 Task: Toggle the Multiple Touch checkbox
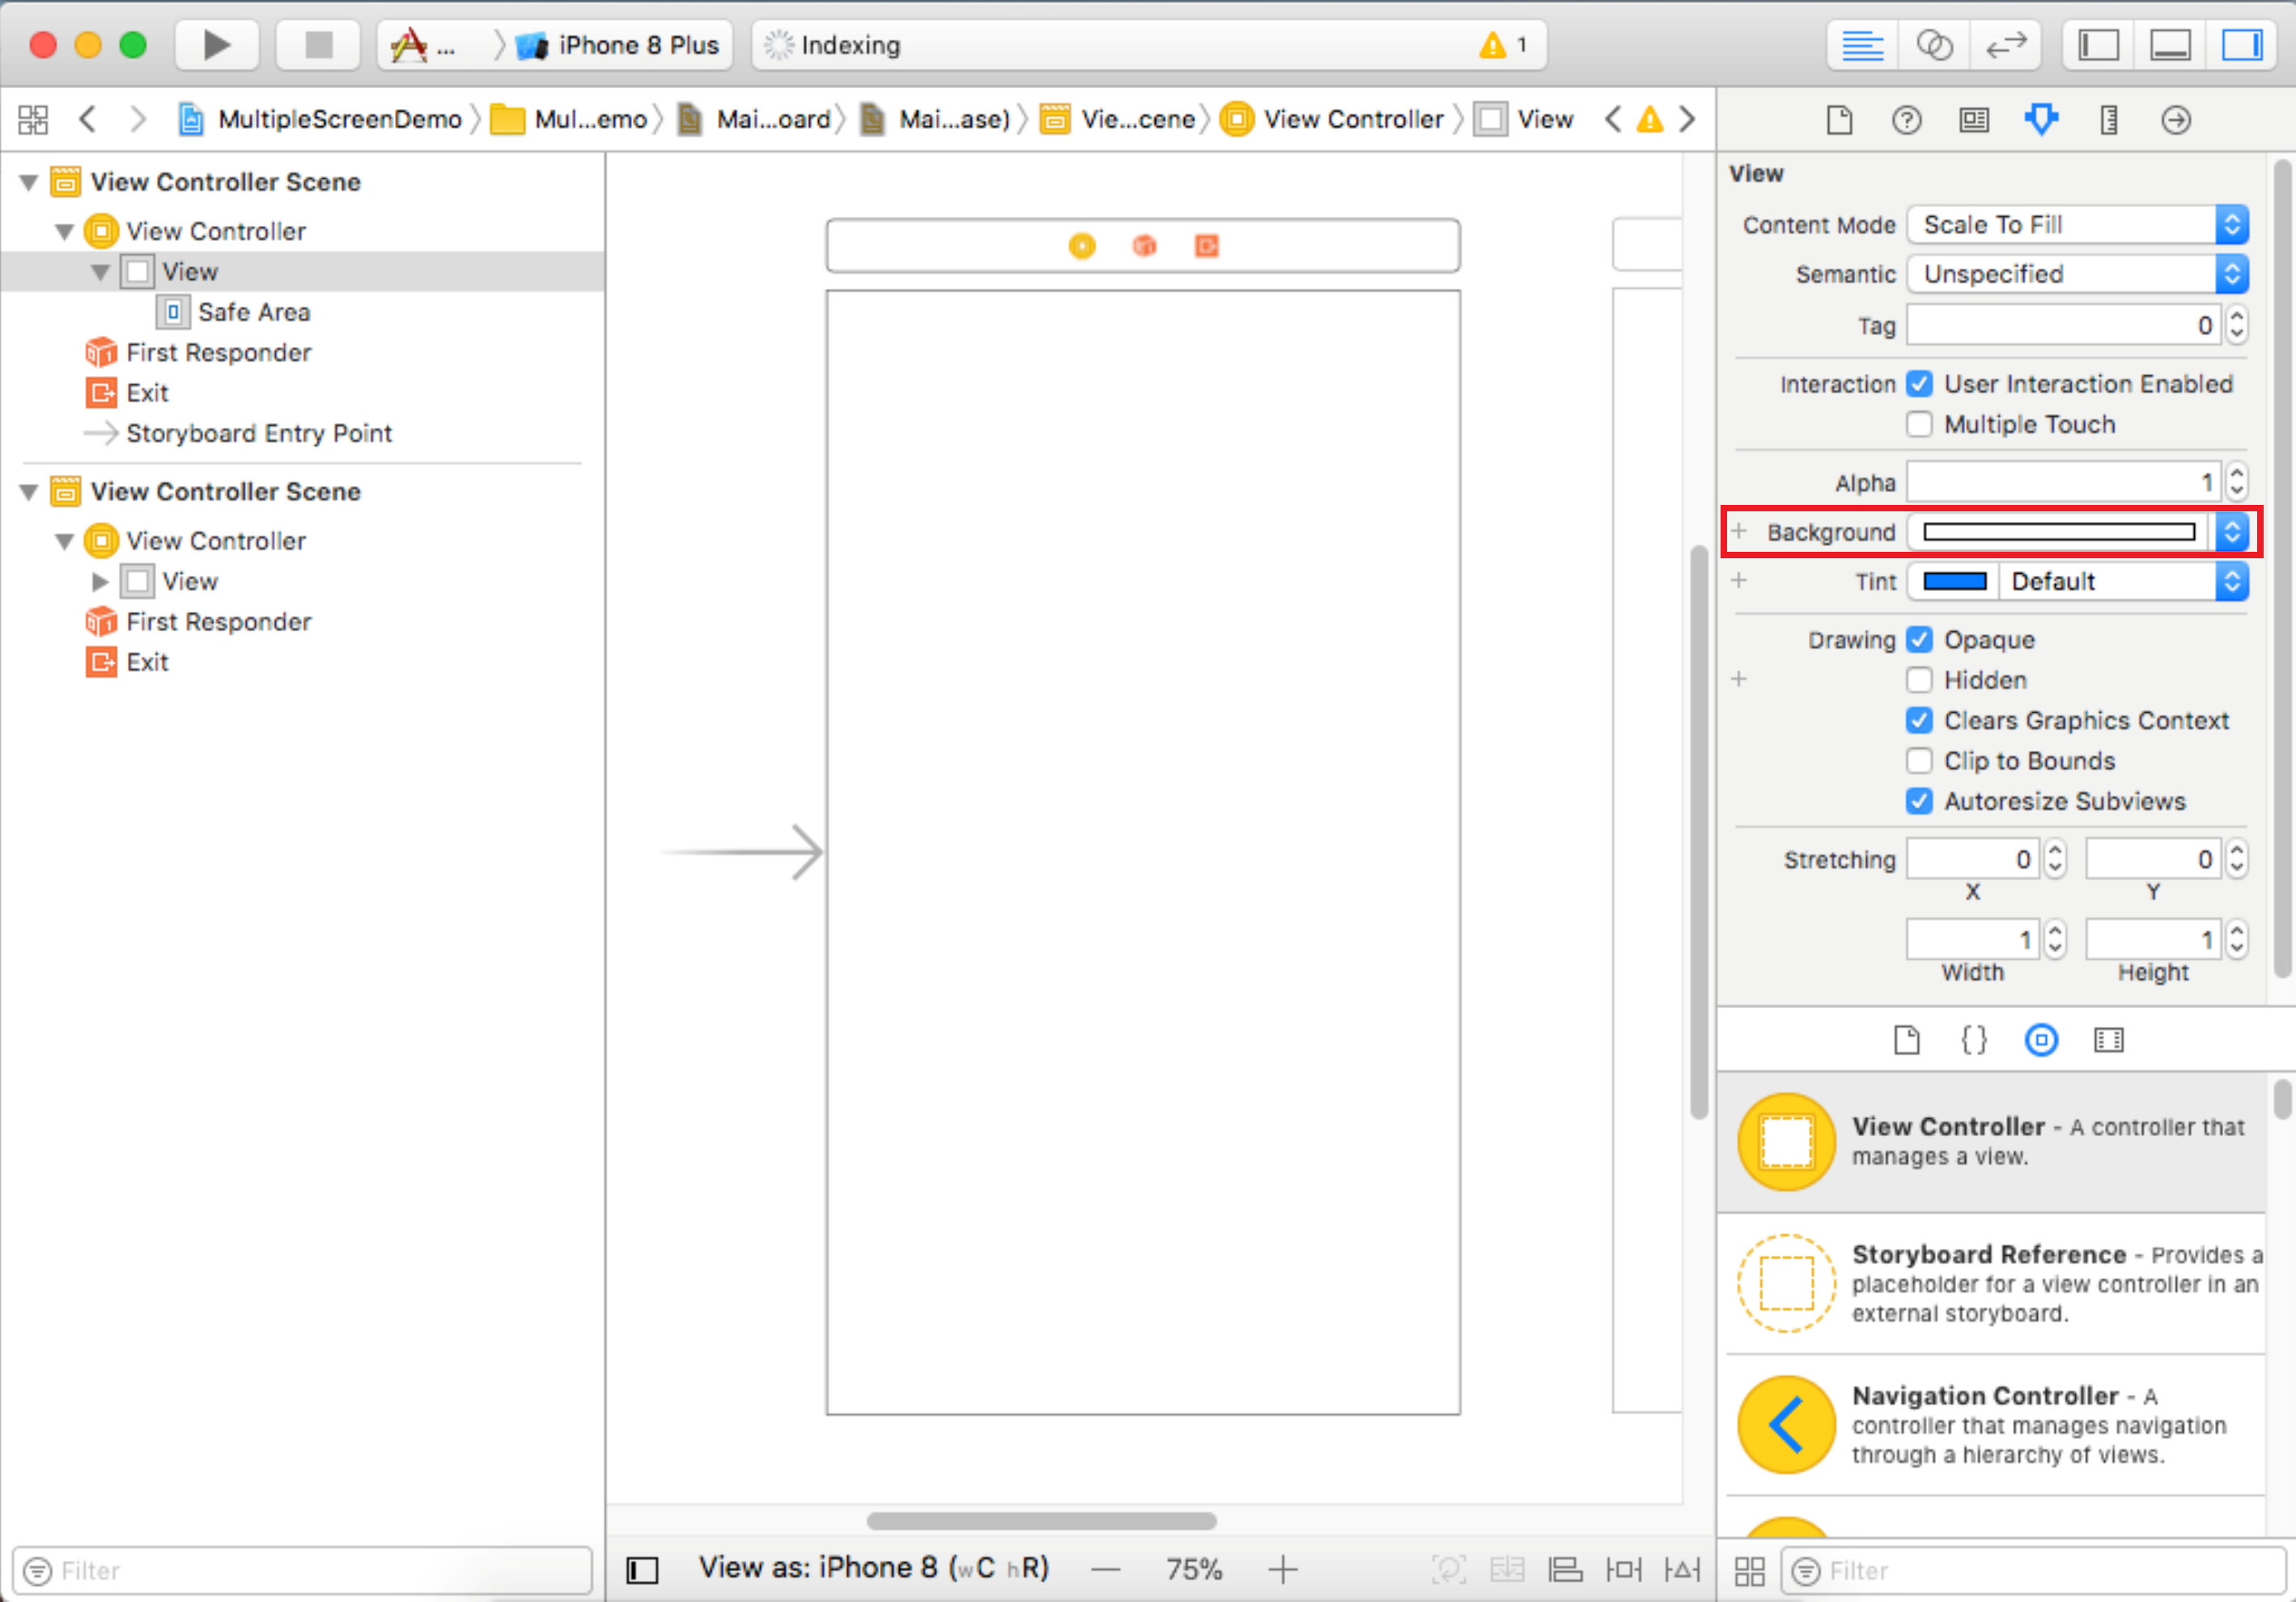[1918, 424]
